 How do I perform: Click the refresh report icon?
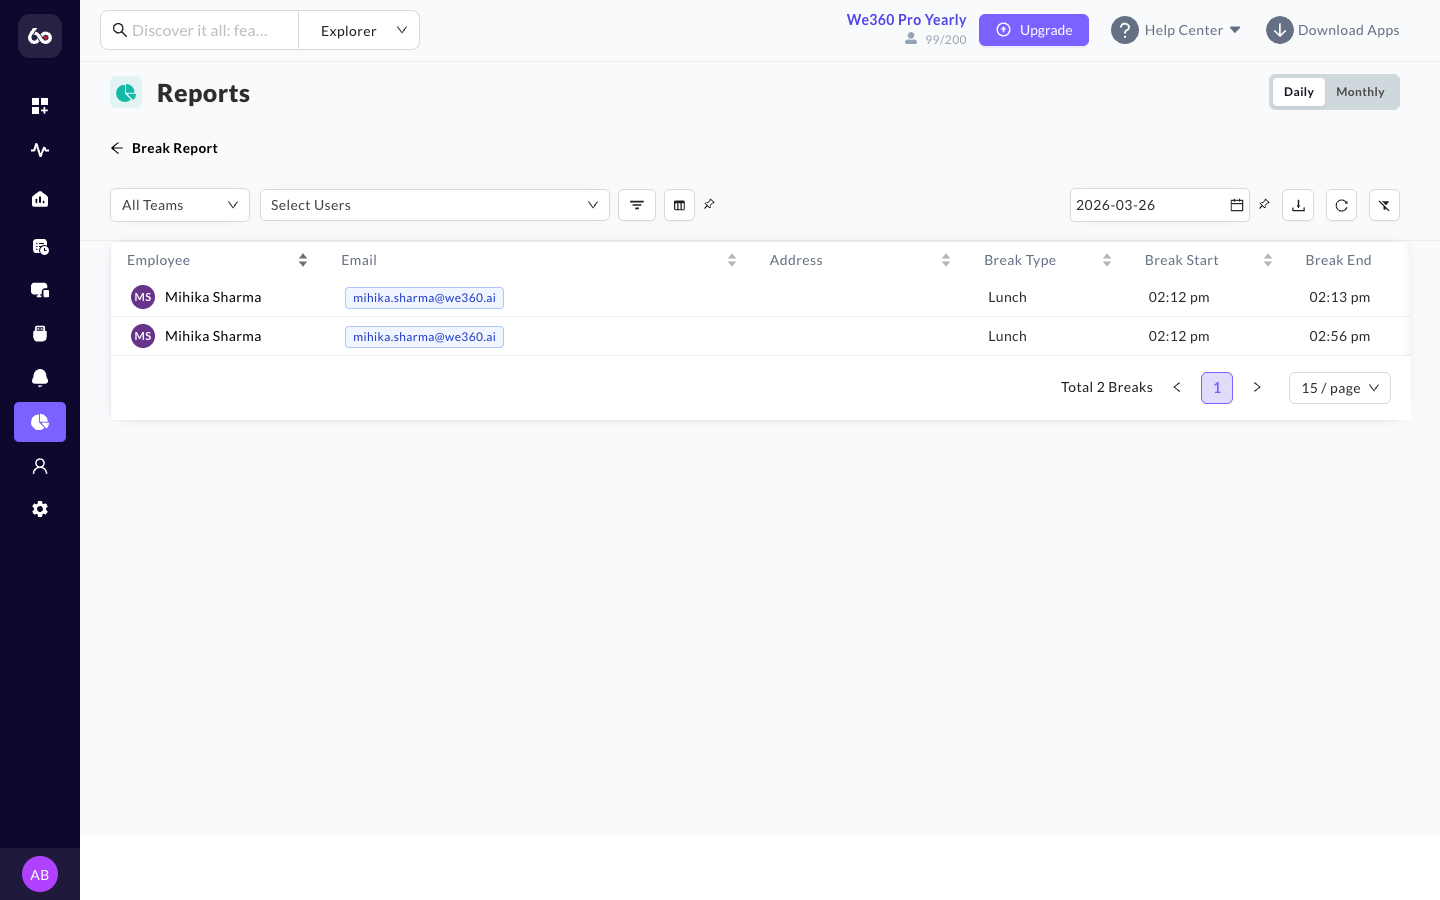(x=1342, y=205)
